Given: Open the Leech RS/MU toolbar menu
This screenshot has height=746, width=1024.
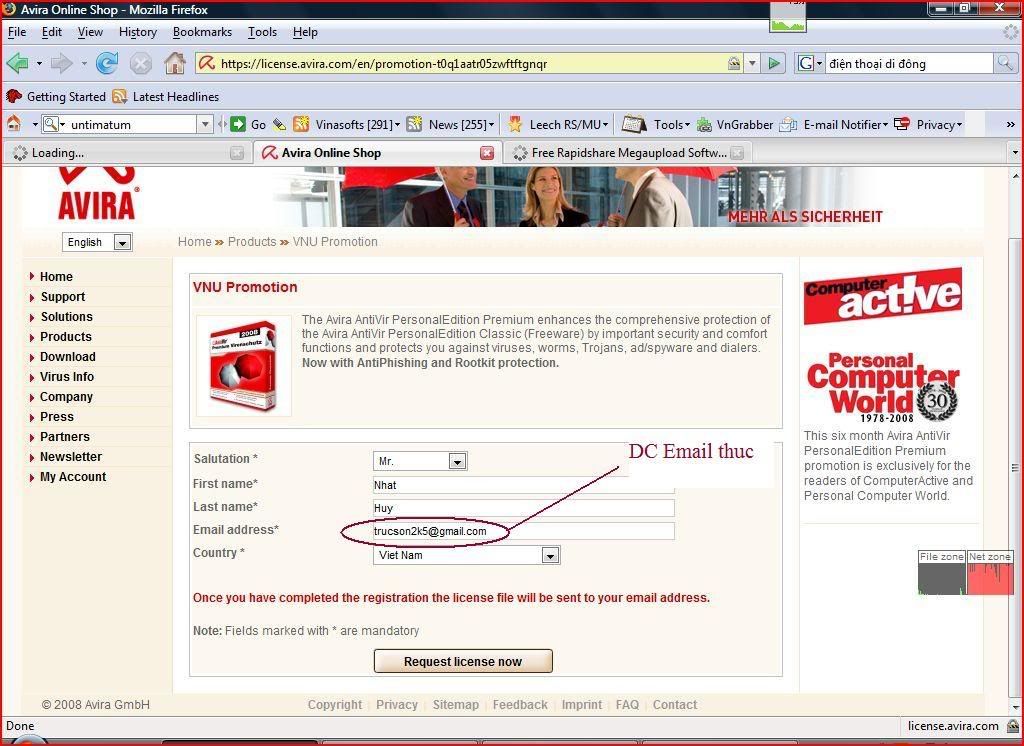Looking at the screenshot, I should click(558, 124).
